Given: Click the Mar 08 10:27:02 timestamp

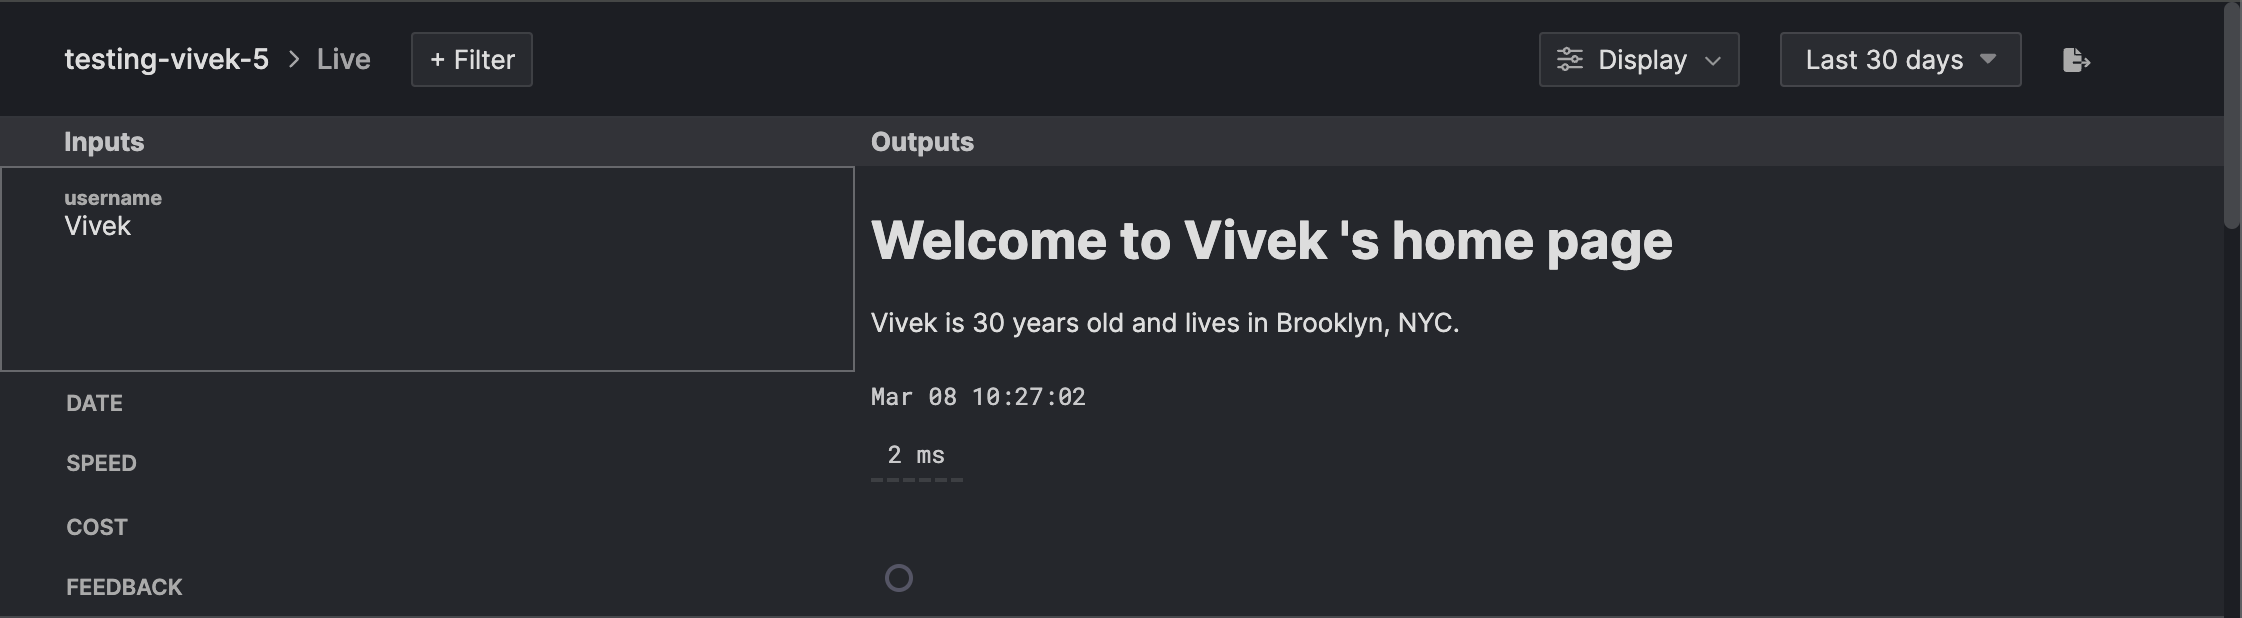Looking at the screenshot, I should point(978,397).
